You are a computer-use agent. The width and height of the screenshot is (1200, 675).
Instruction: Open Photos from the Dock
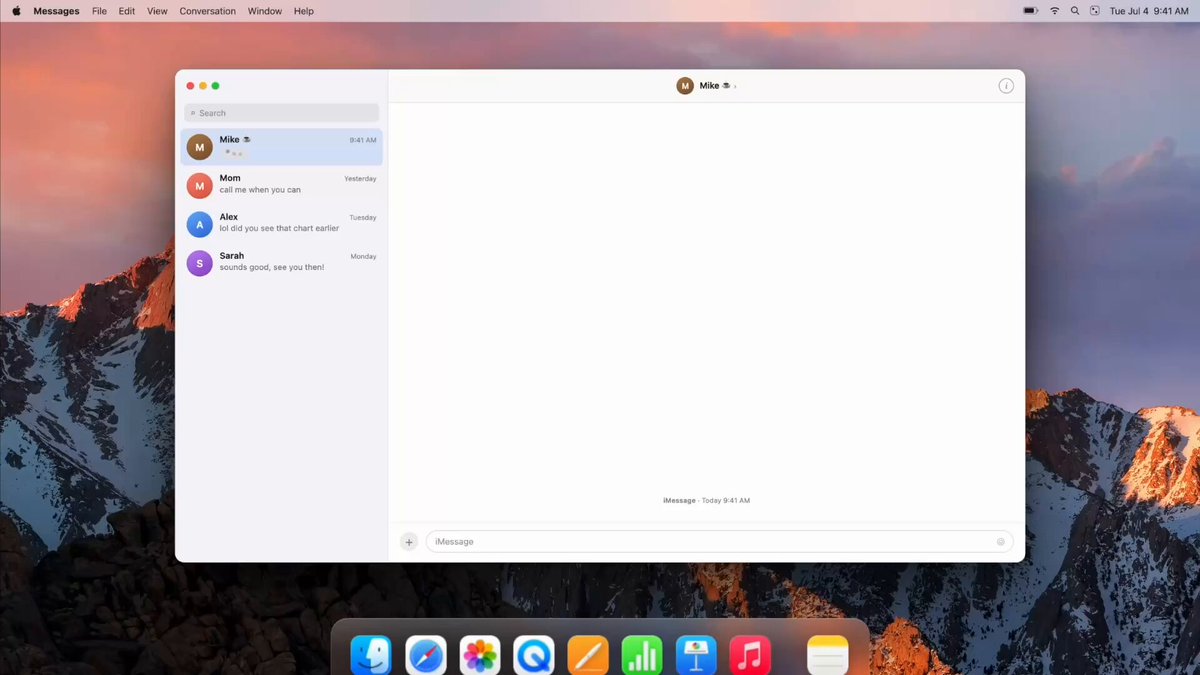(x=480, y=656)
